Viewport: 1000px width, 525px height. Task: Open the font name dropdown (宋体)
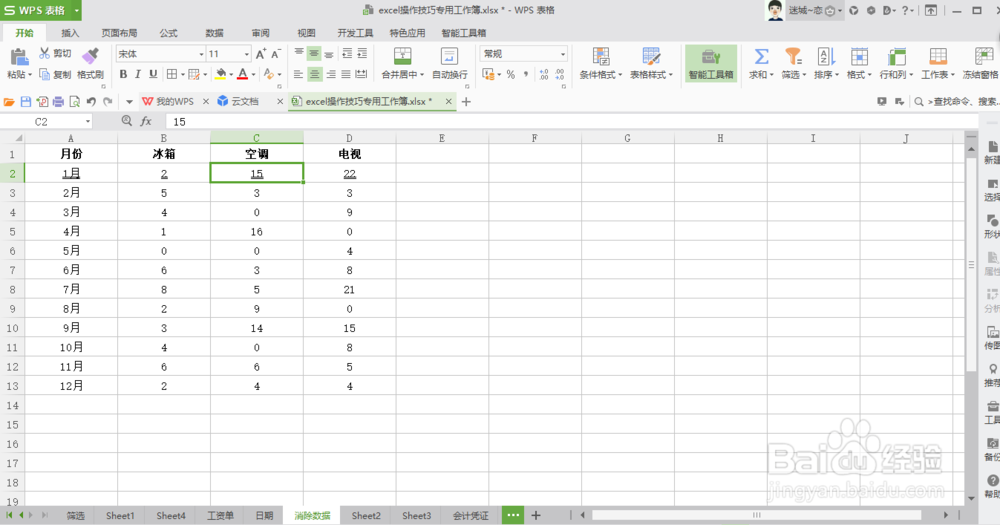tap(202, 54)
